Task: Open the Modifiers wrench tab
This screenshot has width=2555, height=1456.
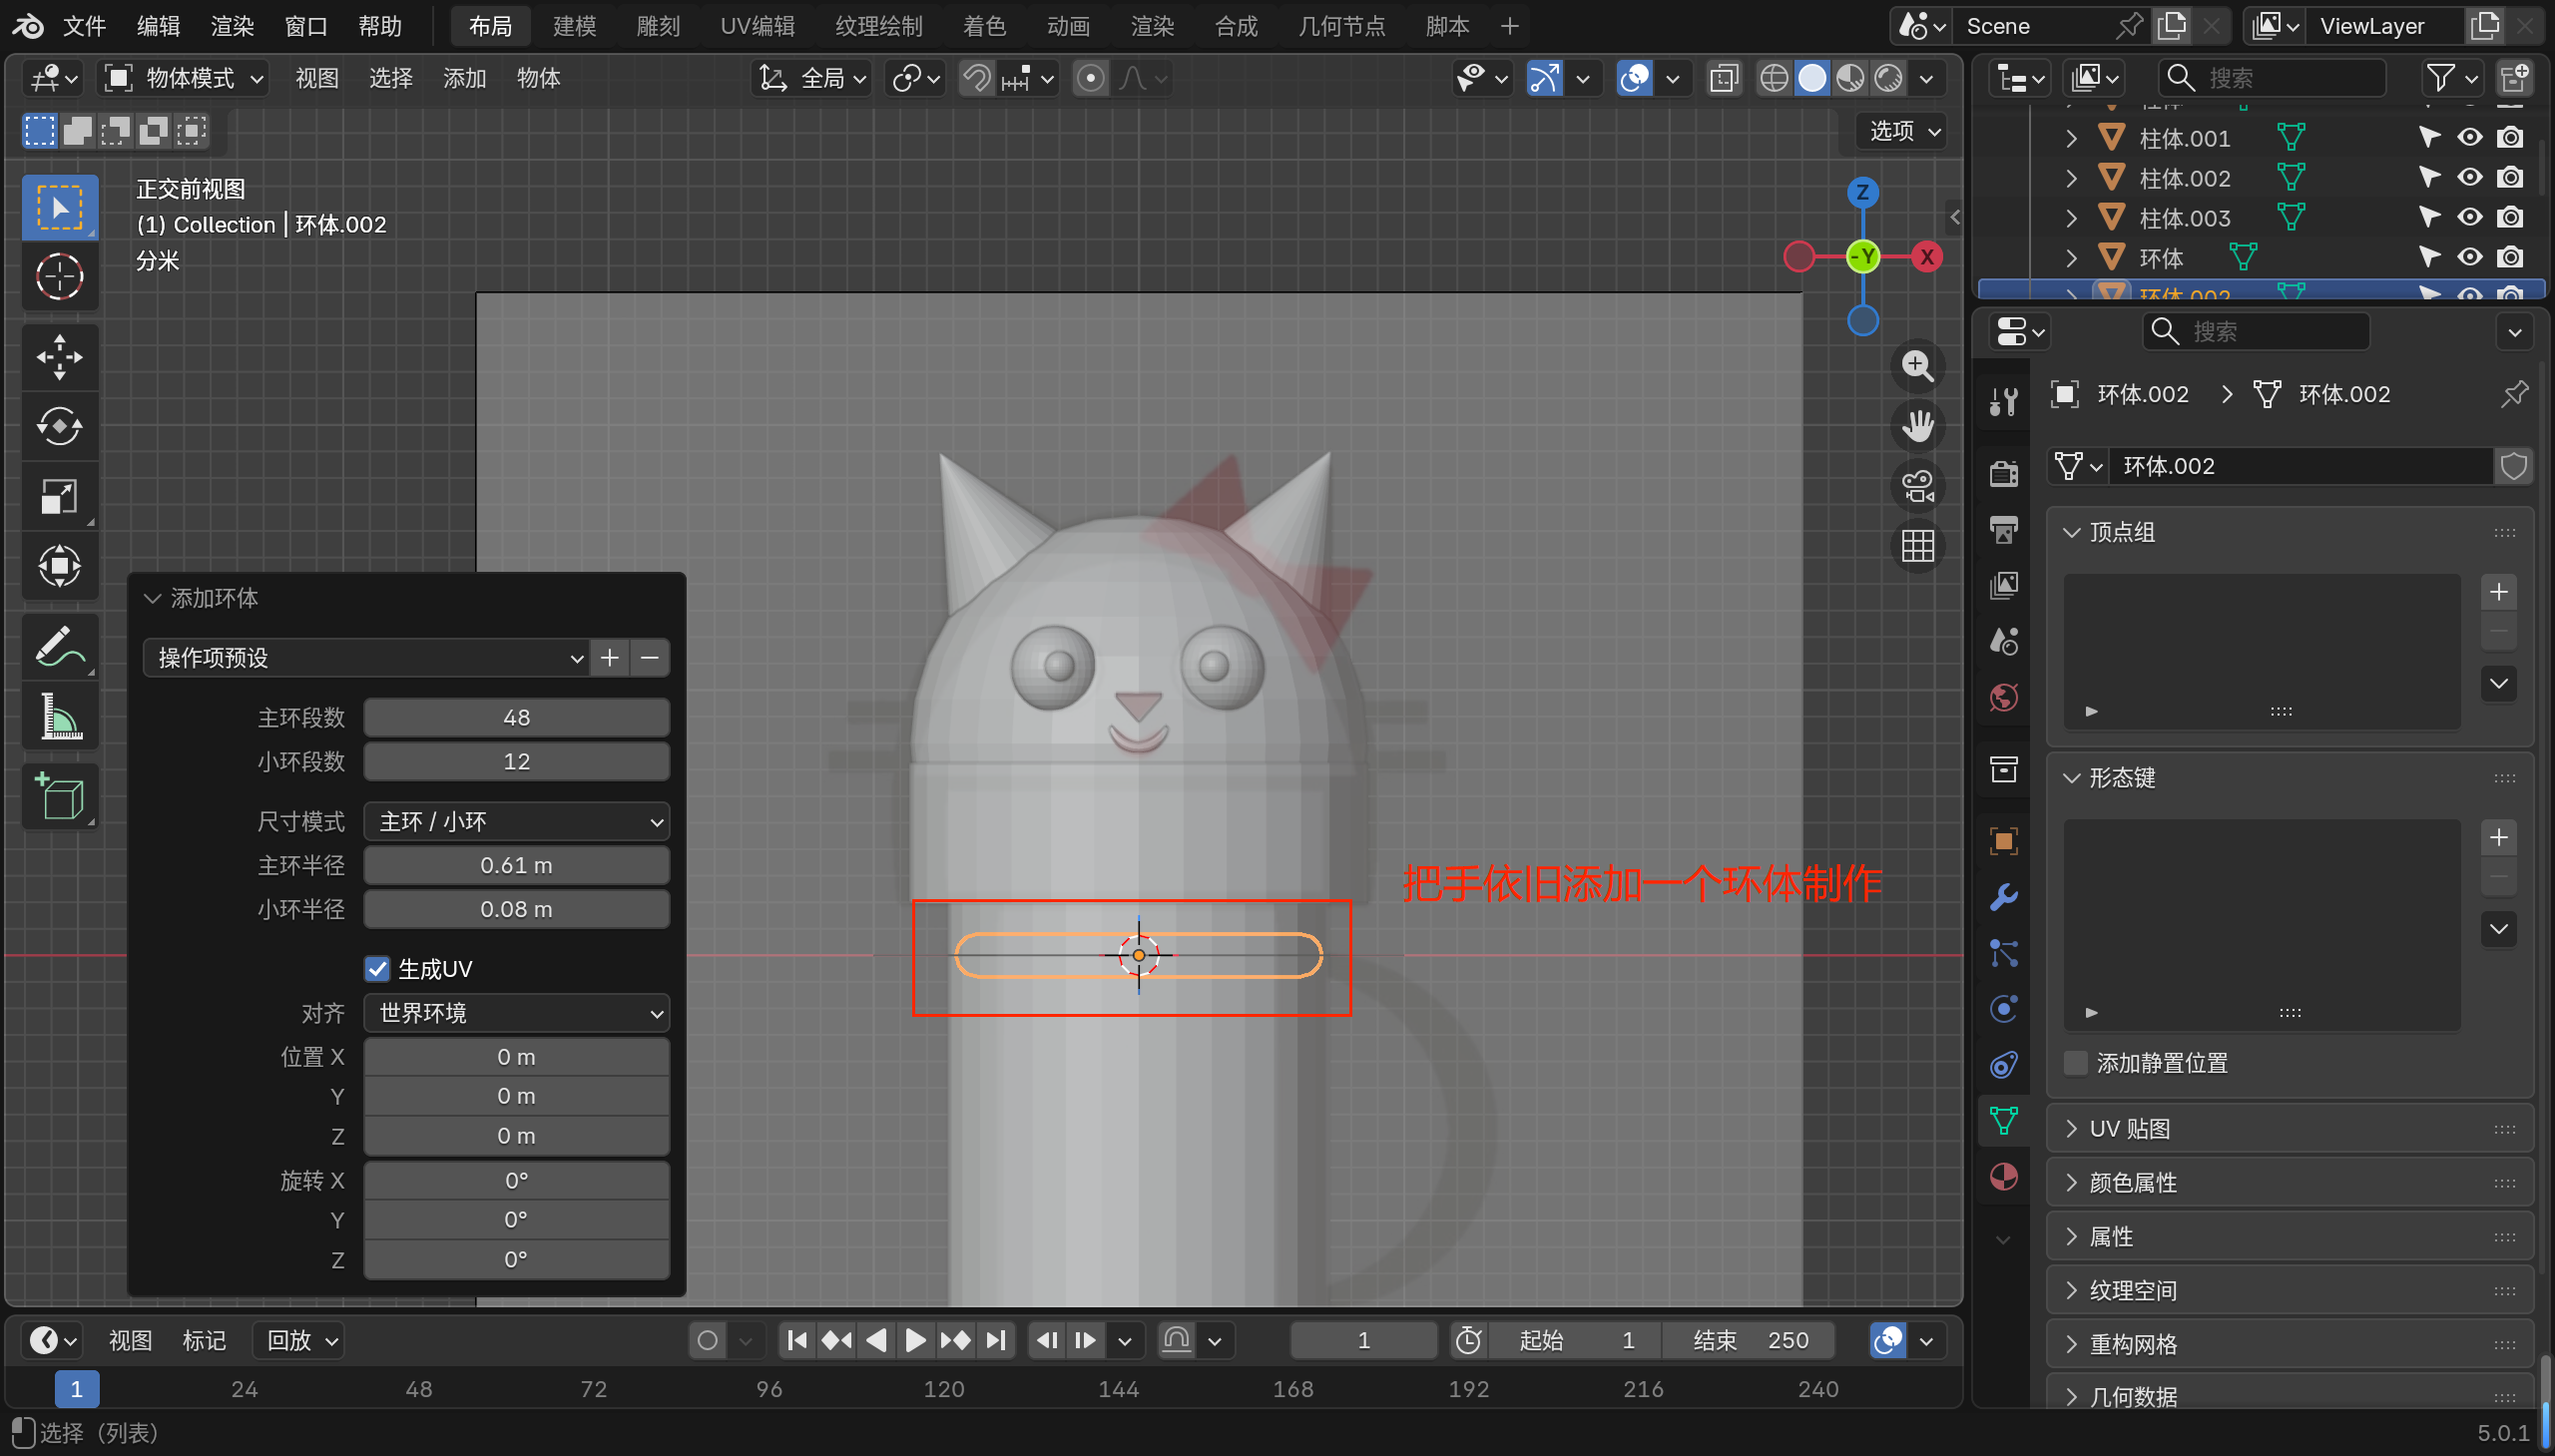Action: (2004, 897)
